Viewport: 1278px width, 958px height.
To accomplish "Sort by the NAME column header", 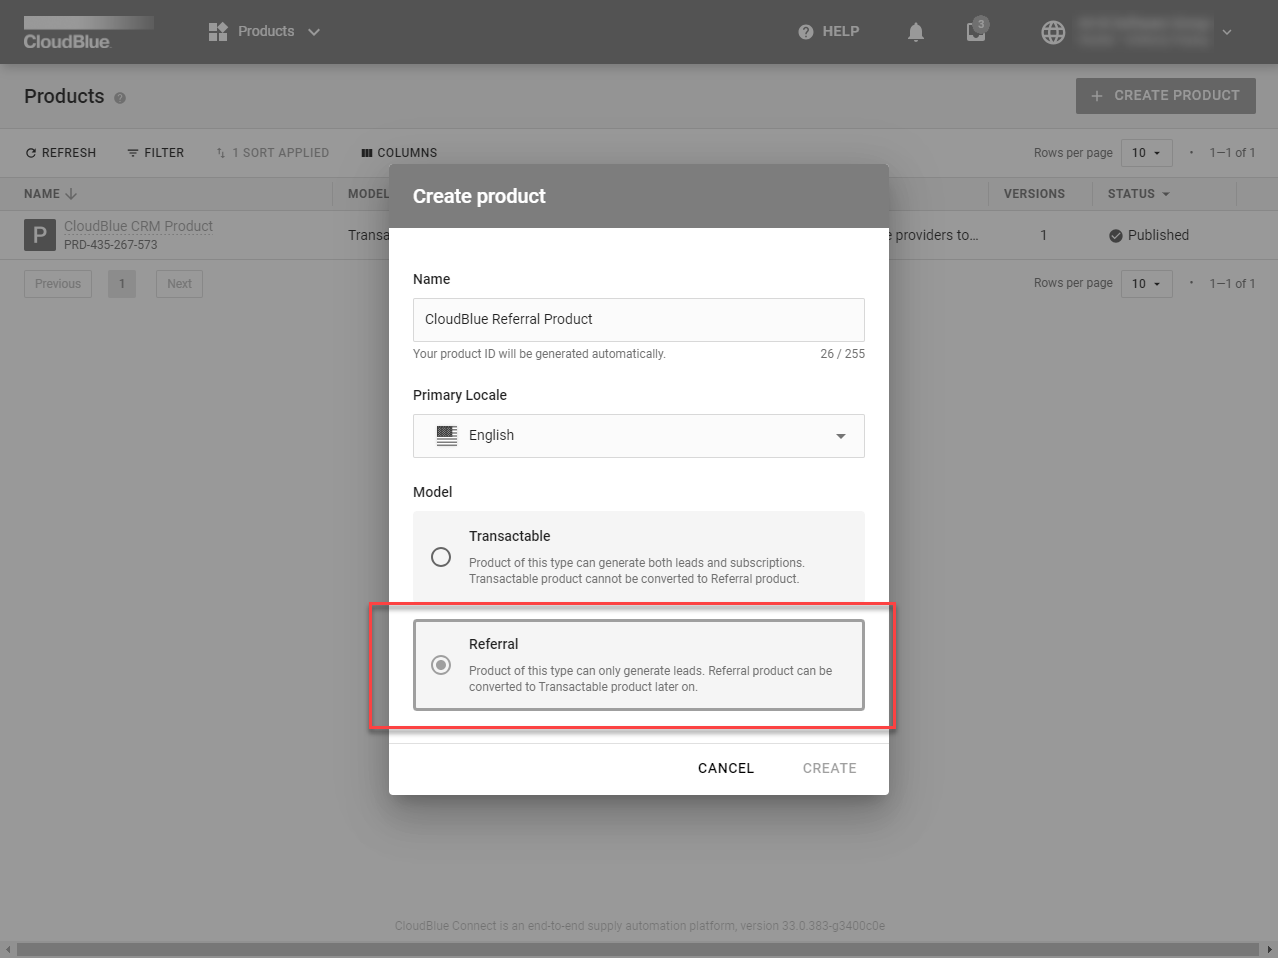I will (50, 194).
